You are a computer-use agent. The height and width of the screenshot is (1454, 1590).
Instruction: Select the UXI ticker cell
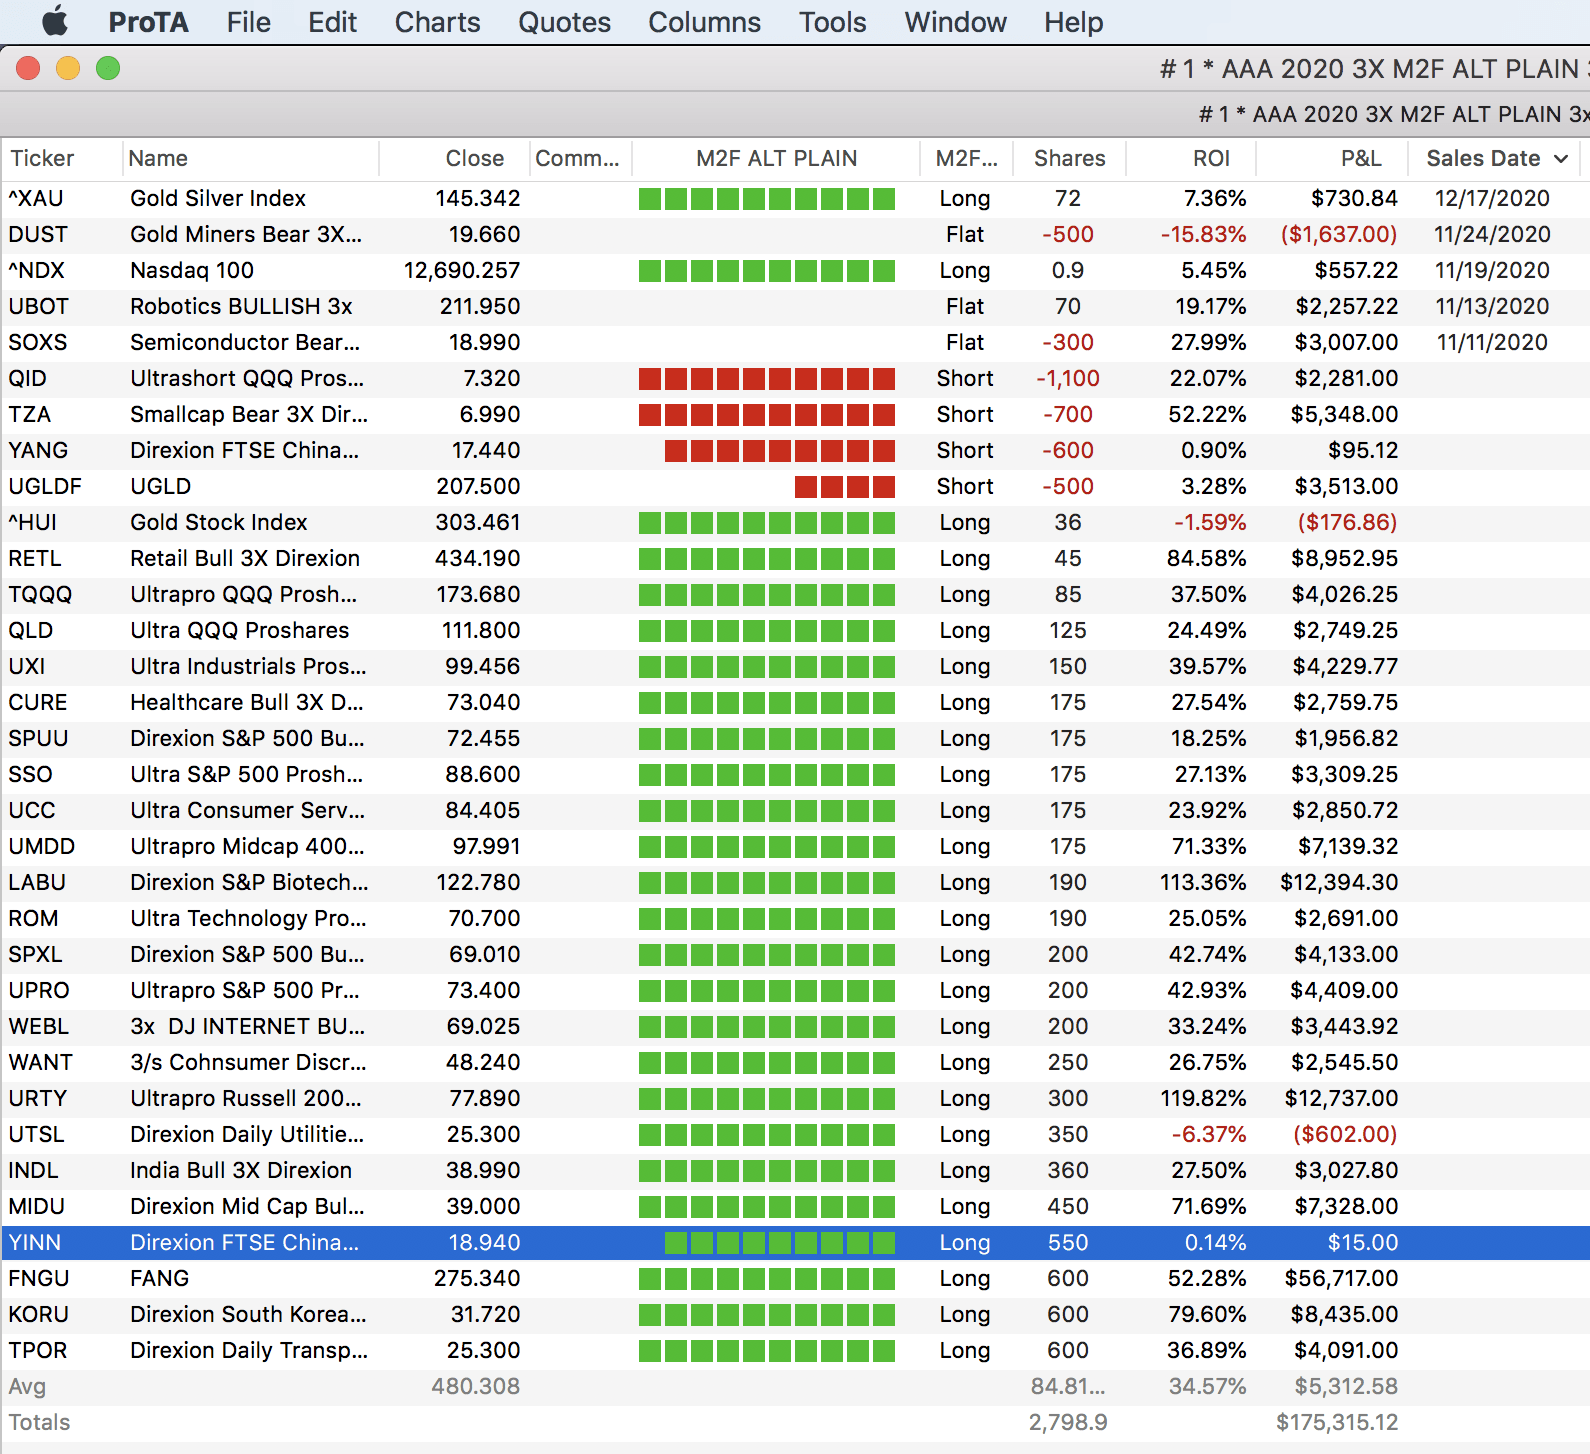tap(27, 666)
